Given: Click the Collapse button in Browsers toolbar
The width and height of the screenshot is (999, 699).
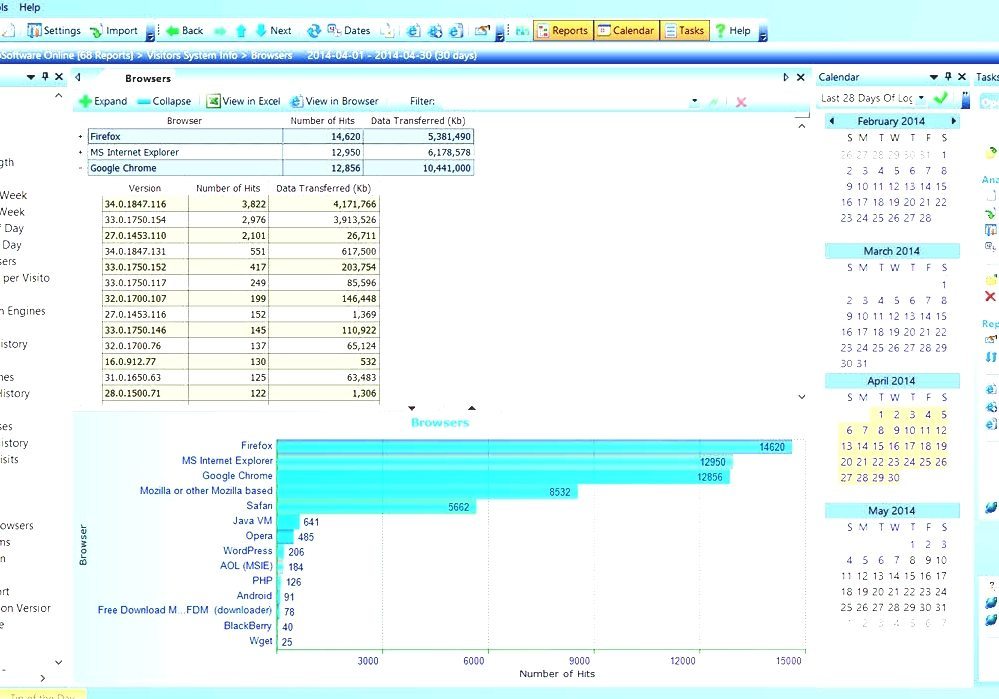Looking at the screenshot, I should pyautogui.click(x=165, y=101).
